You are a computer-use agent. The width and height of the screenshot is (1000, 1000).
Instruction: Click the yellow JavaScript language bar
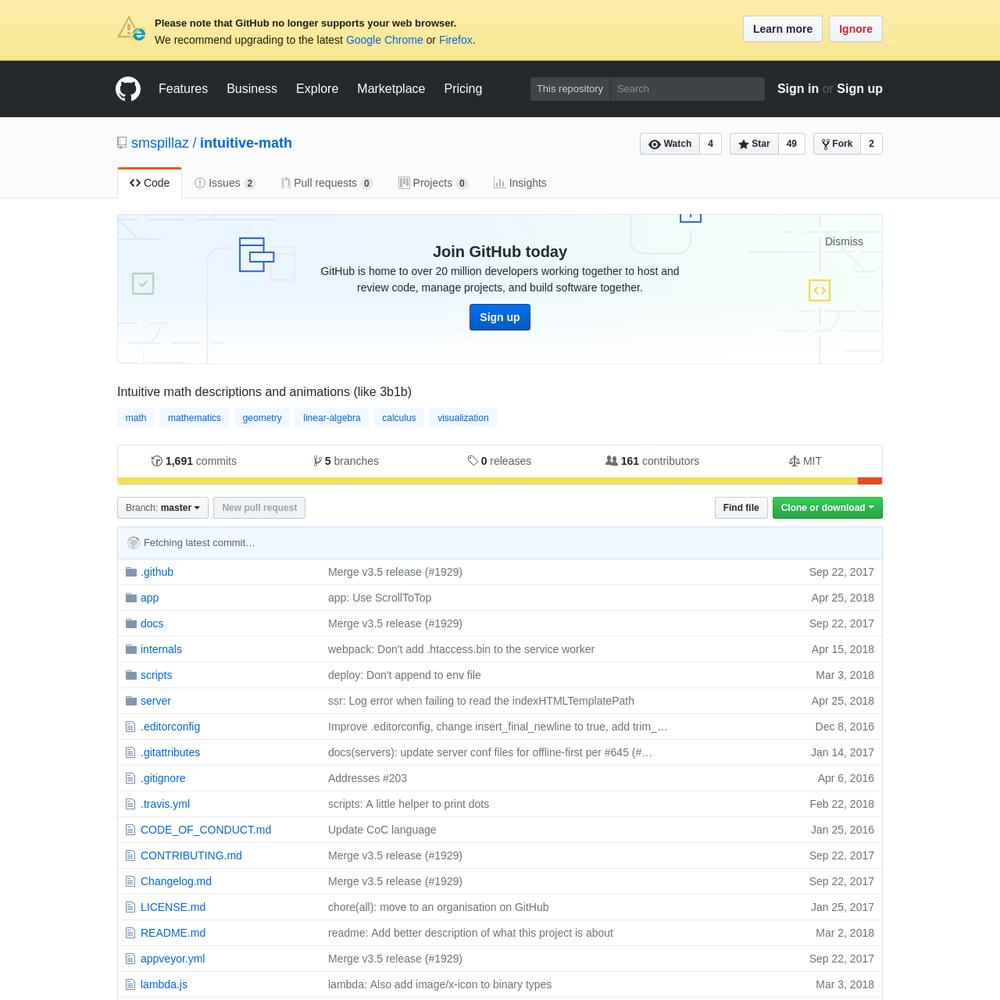pos(487,481)
